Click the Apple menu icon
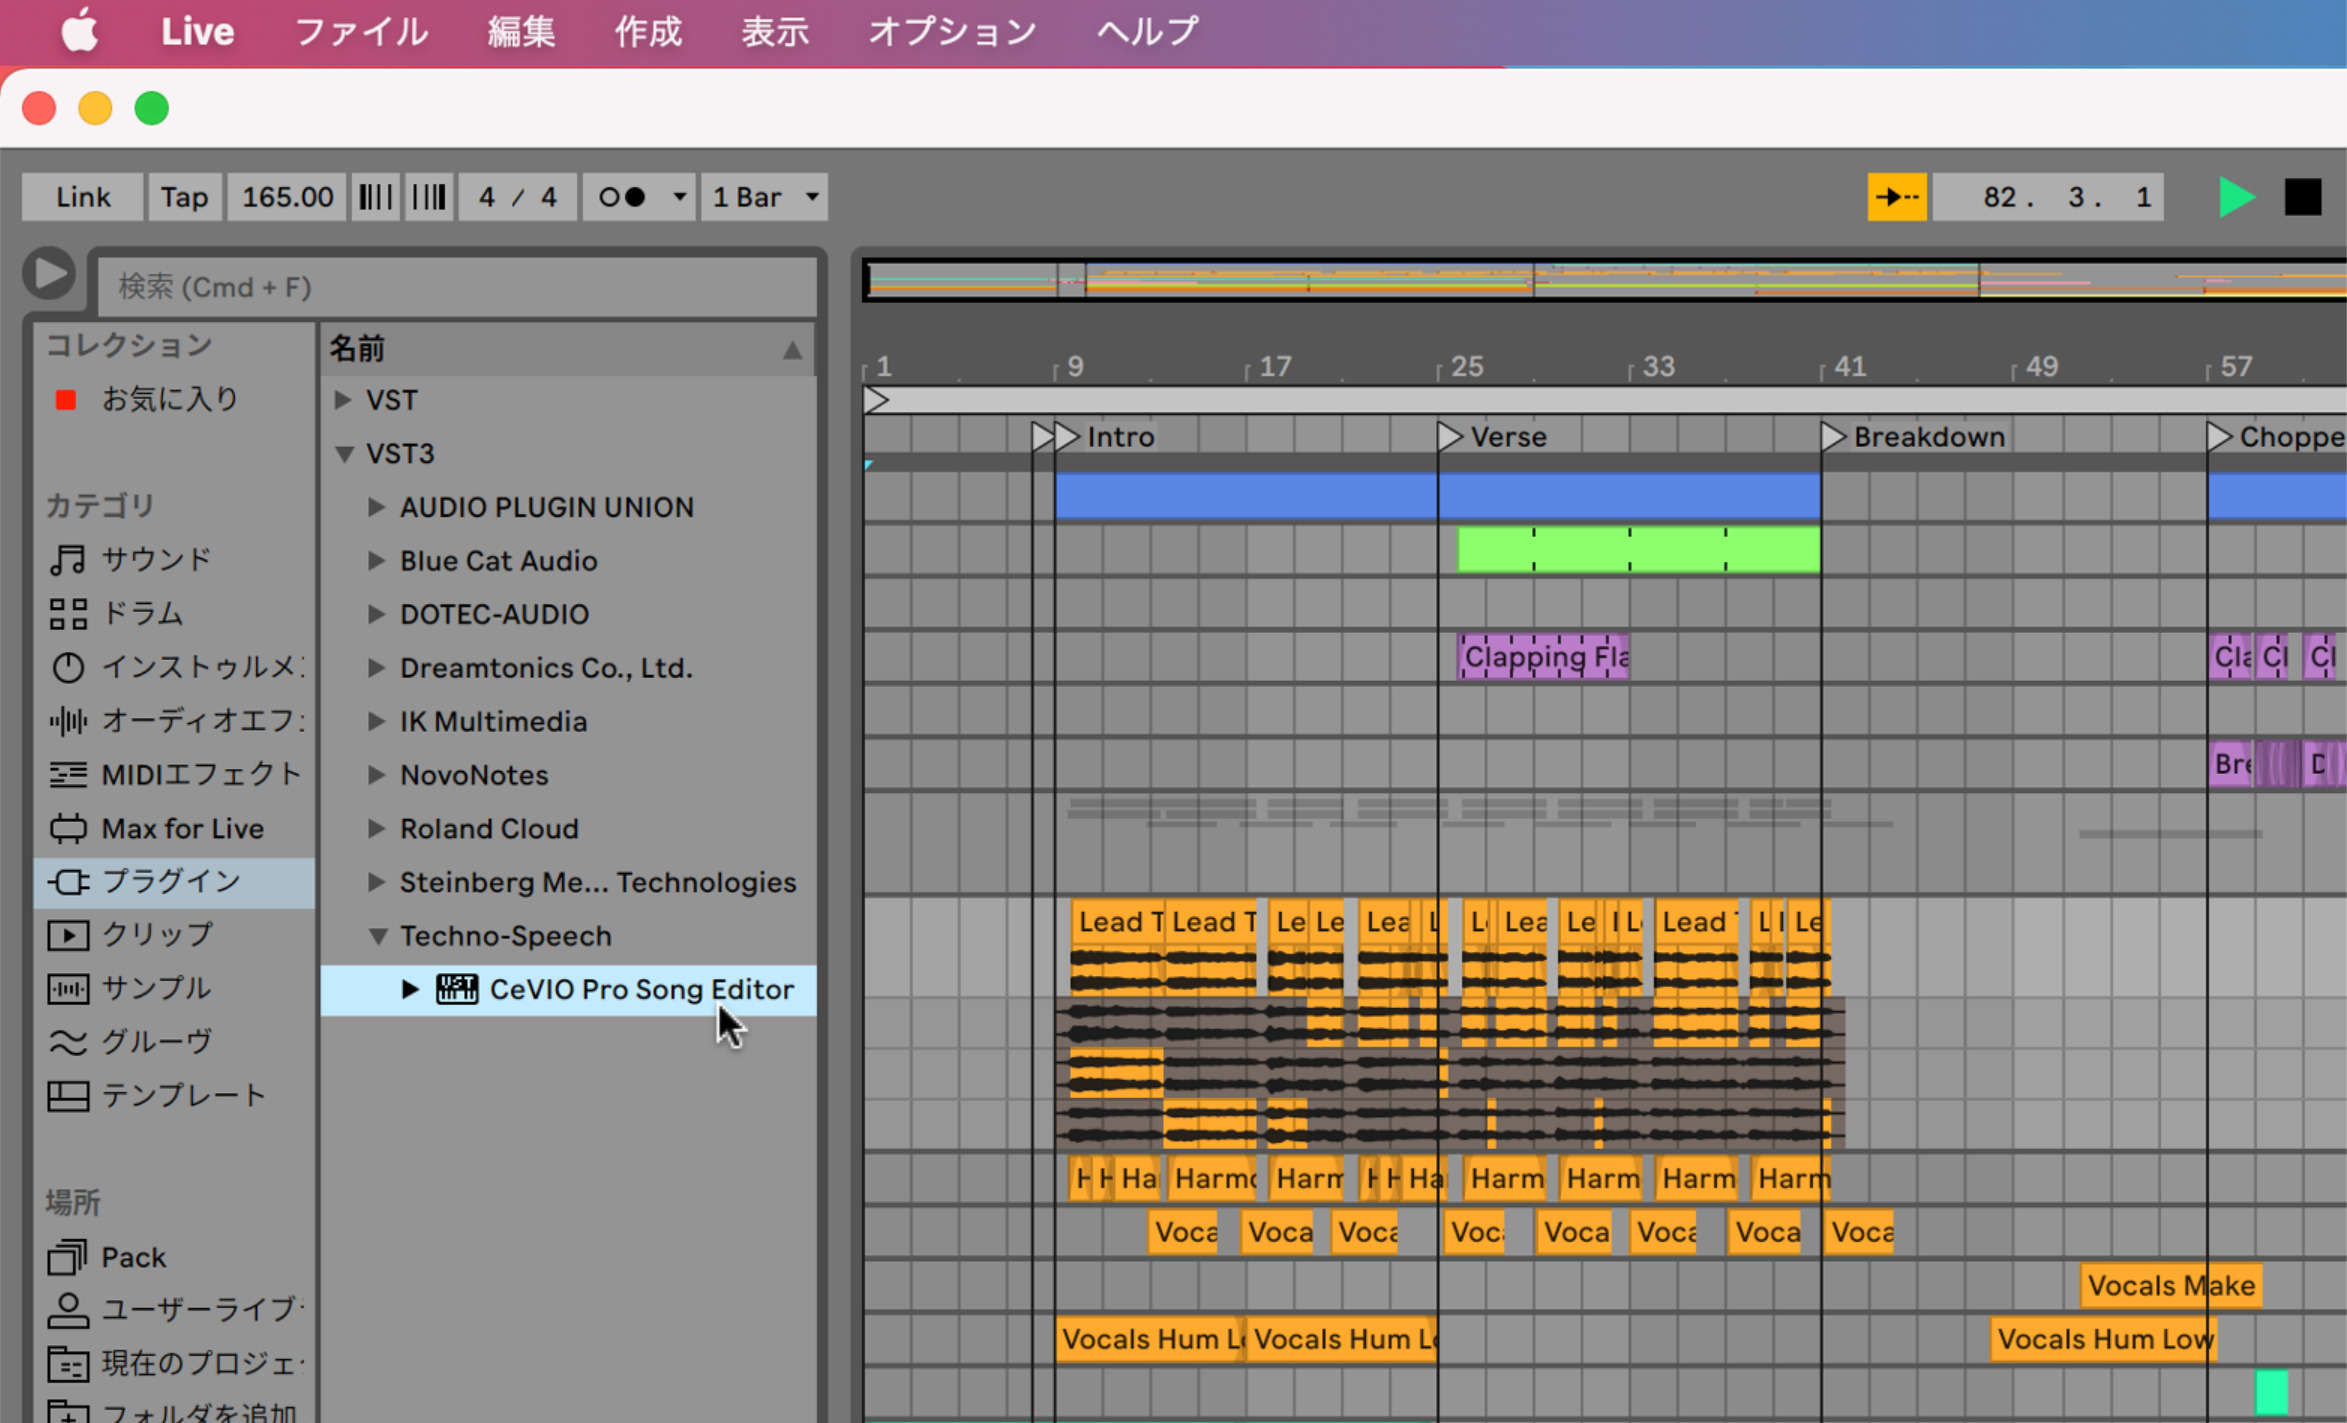Viewport: 2347px width, 1423px height. click(x=80, y=31)
